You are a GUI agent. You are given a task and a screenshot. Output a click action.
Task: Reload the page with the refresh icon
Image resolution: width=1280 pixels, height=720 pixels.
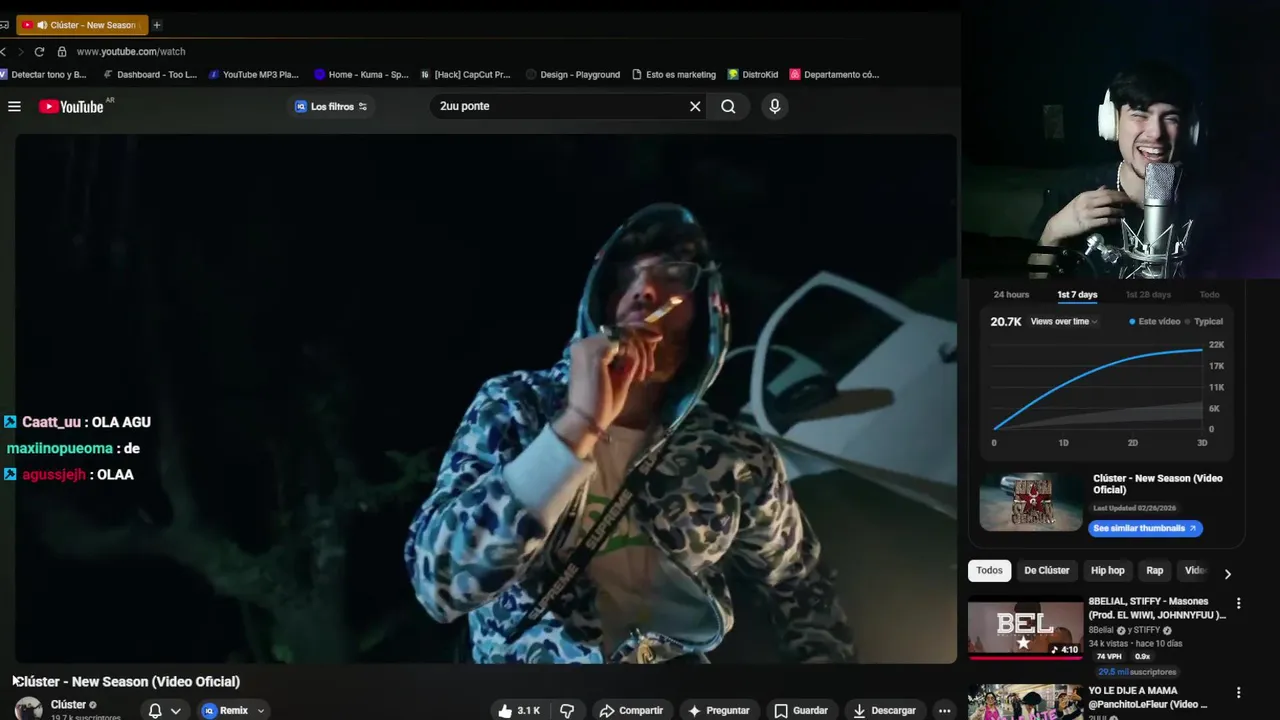click(x=39, y=51)
